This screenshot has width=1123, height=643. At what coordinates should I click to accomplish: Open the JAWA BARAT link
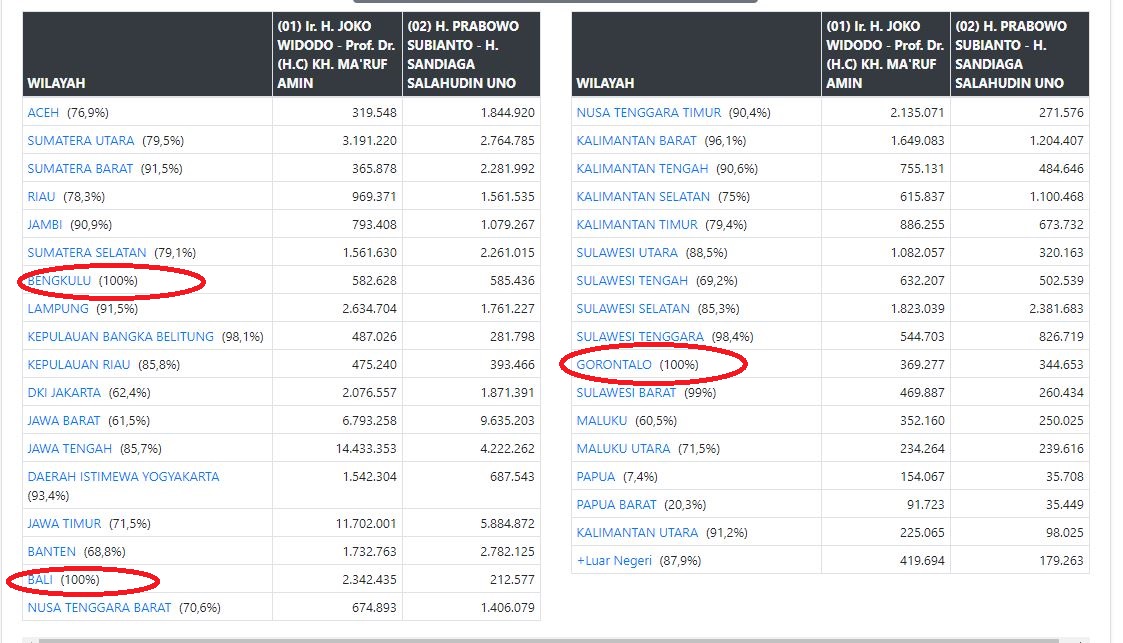(x=64, y=421)
